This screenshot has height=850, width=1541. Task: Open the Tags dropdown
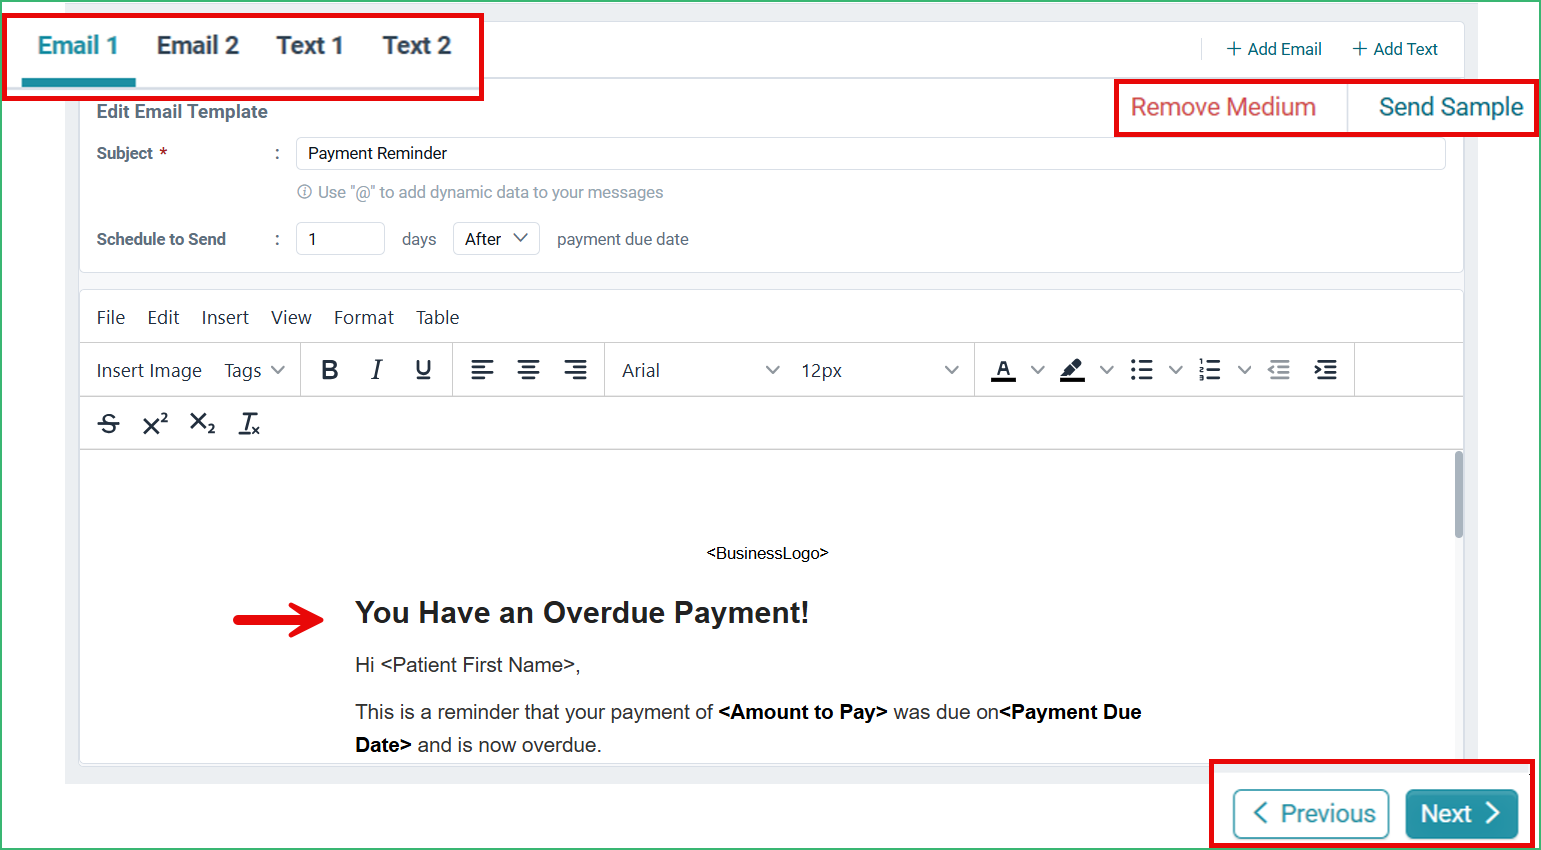point(254,370)
